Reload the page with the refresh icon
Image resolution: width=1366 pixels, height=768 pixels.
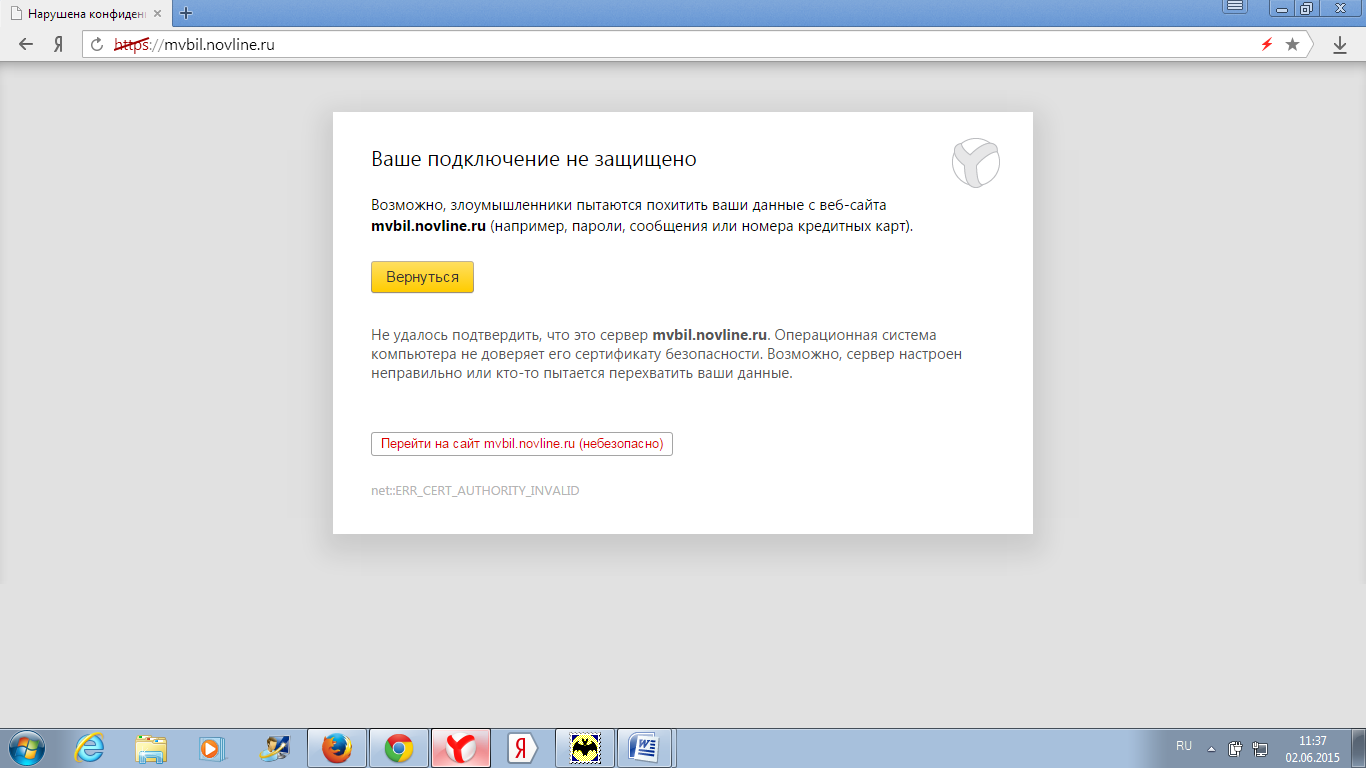97,44
